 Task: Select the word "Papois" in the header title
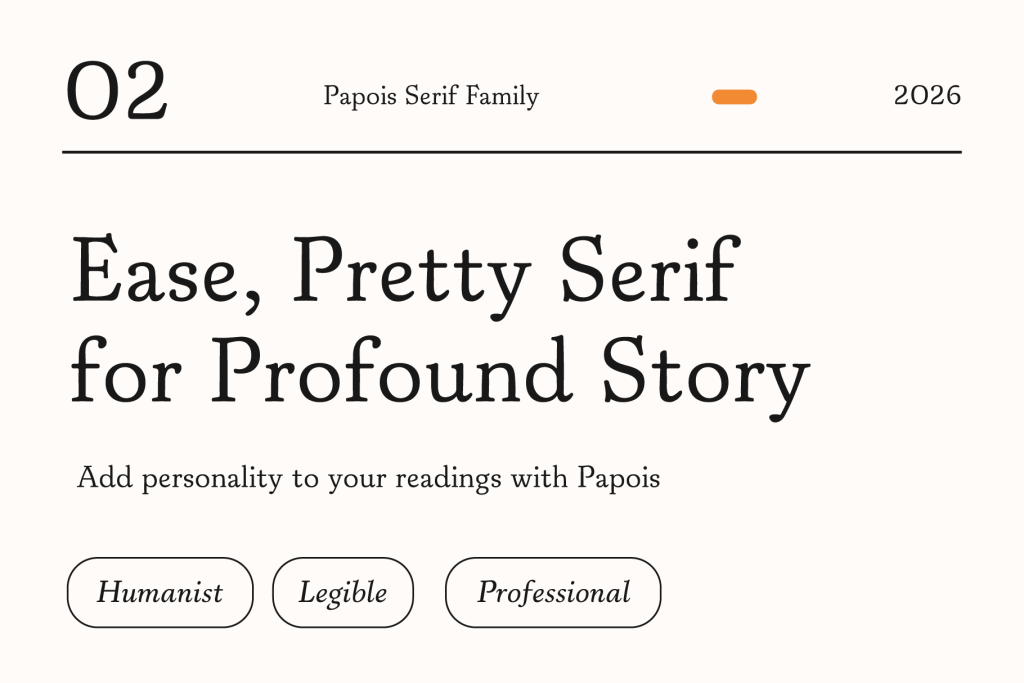[356, 97]
